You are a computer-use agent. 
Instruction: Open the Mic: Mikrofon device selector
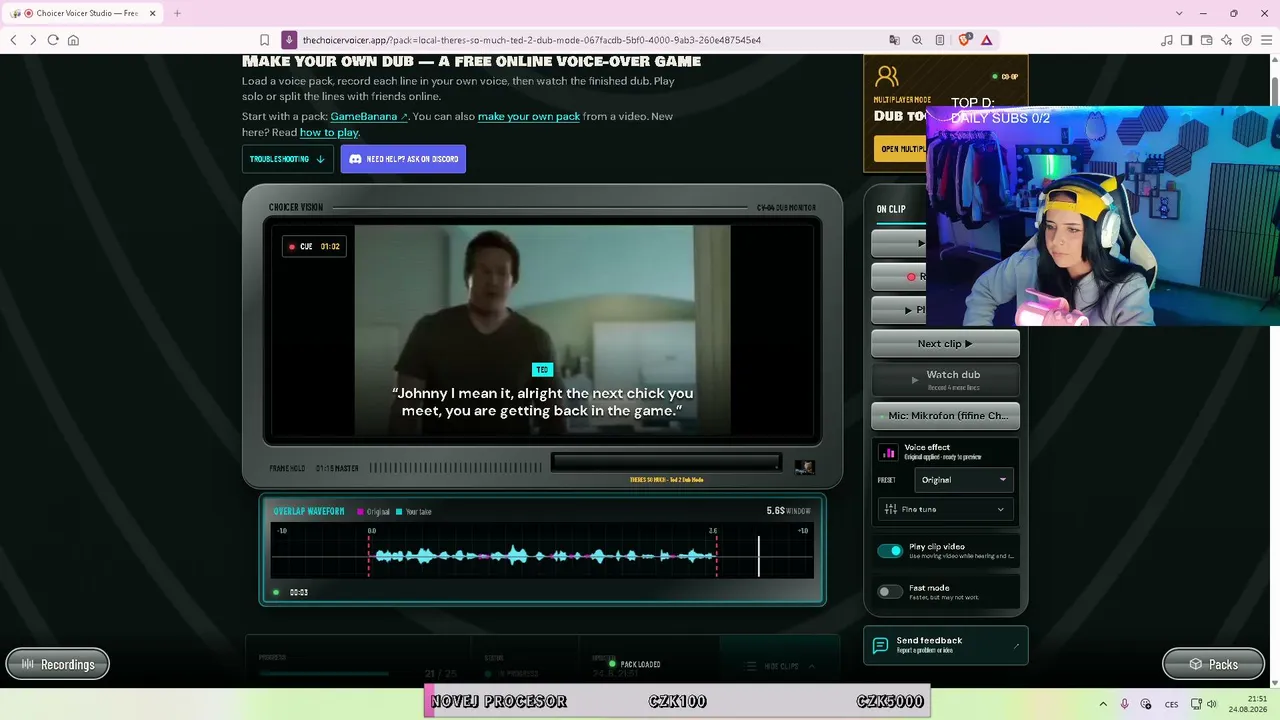point(946,415)
